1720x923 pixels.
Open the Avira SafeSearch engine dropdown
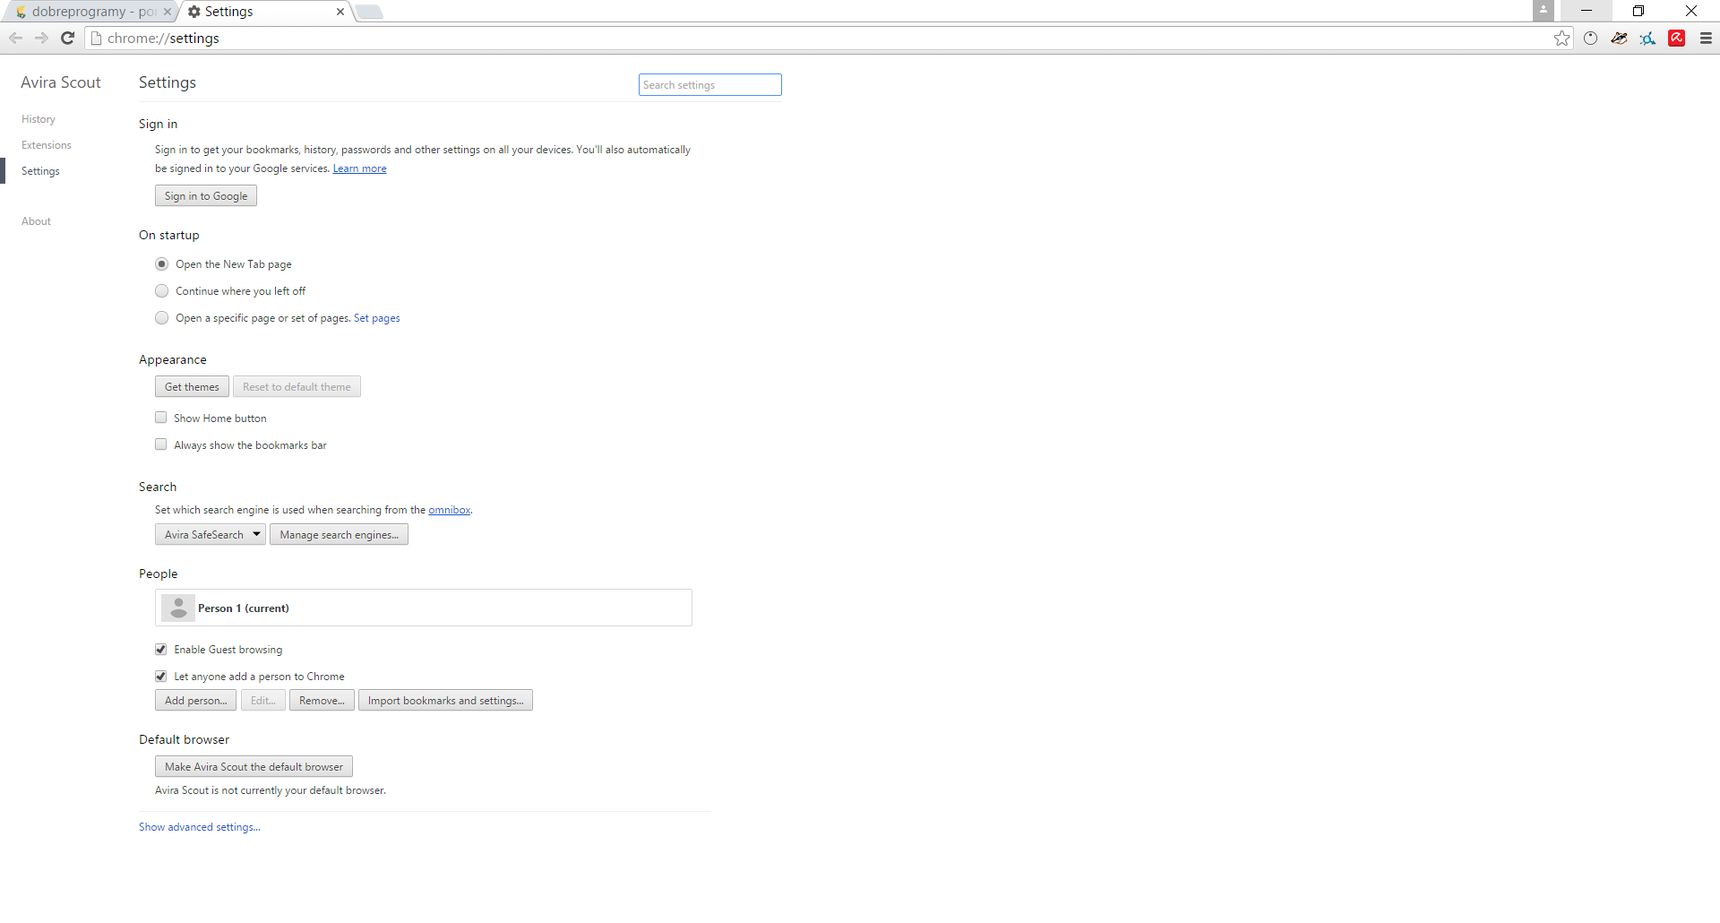pyautogui.click(x=210, y=535)
